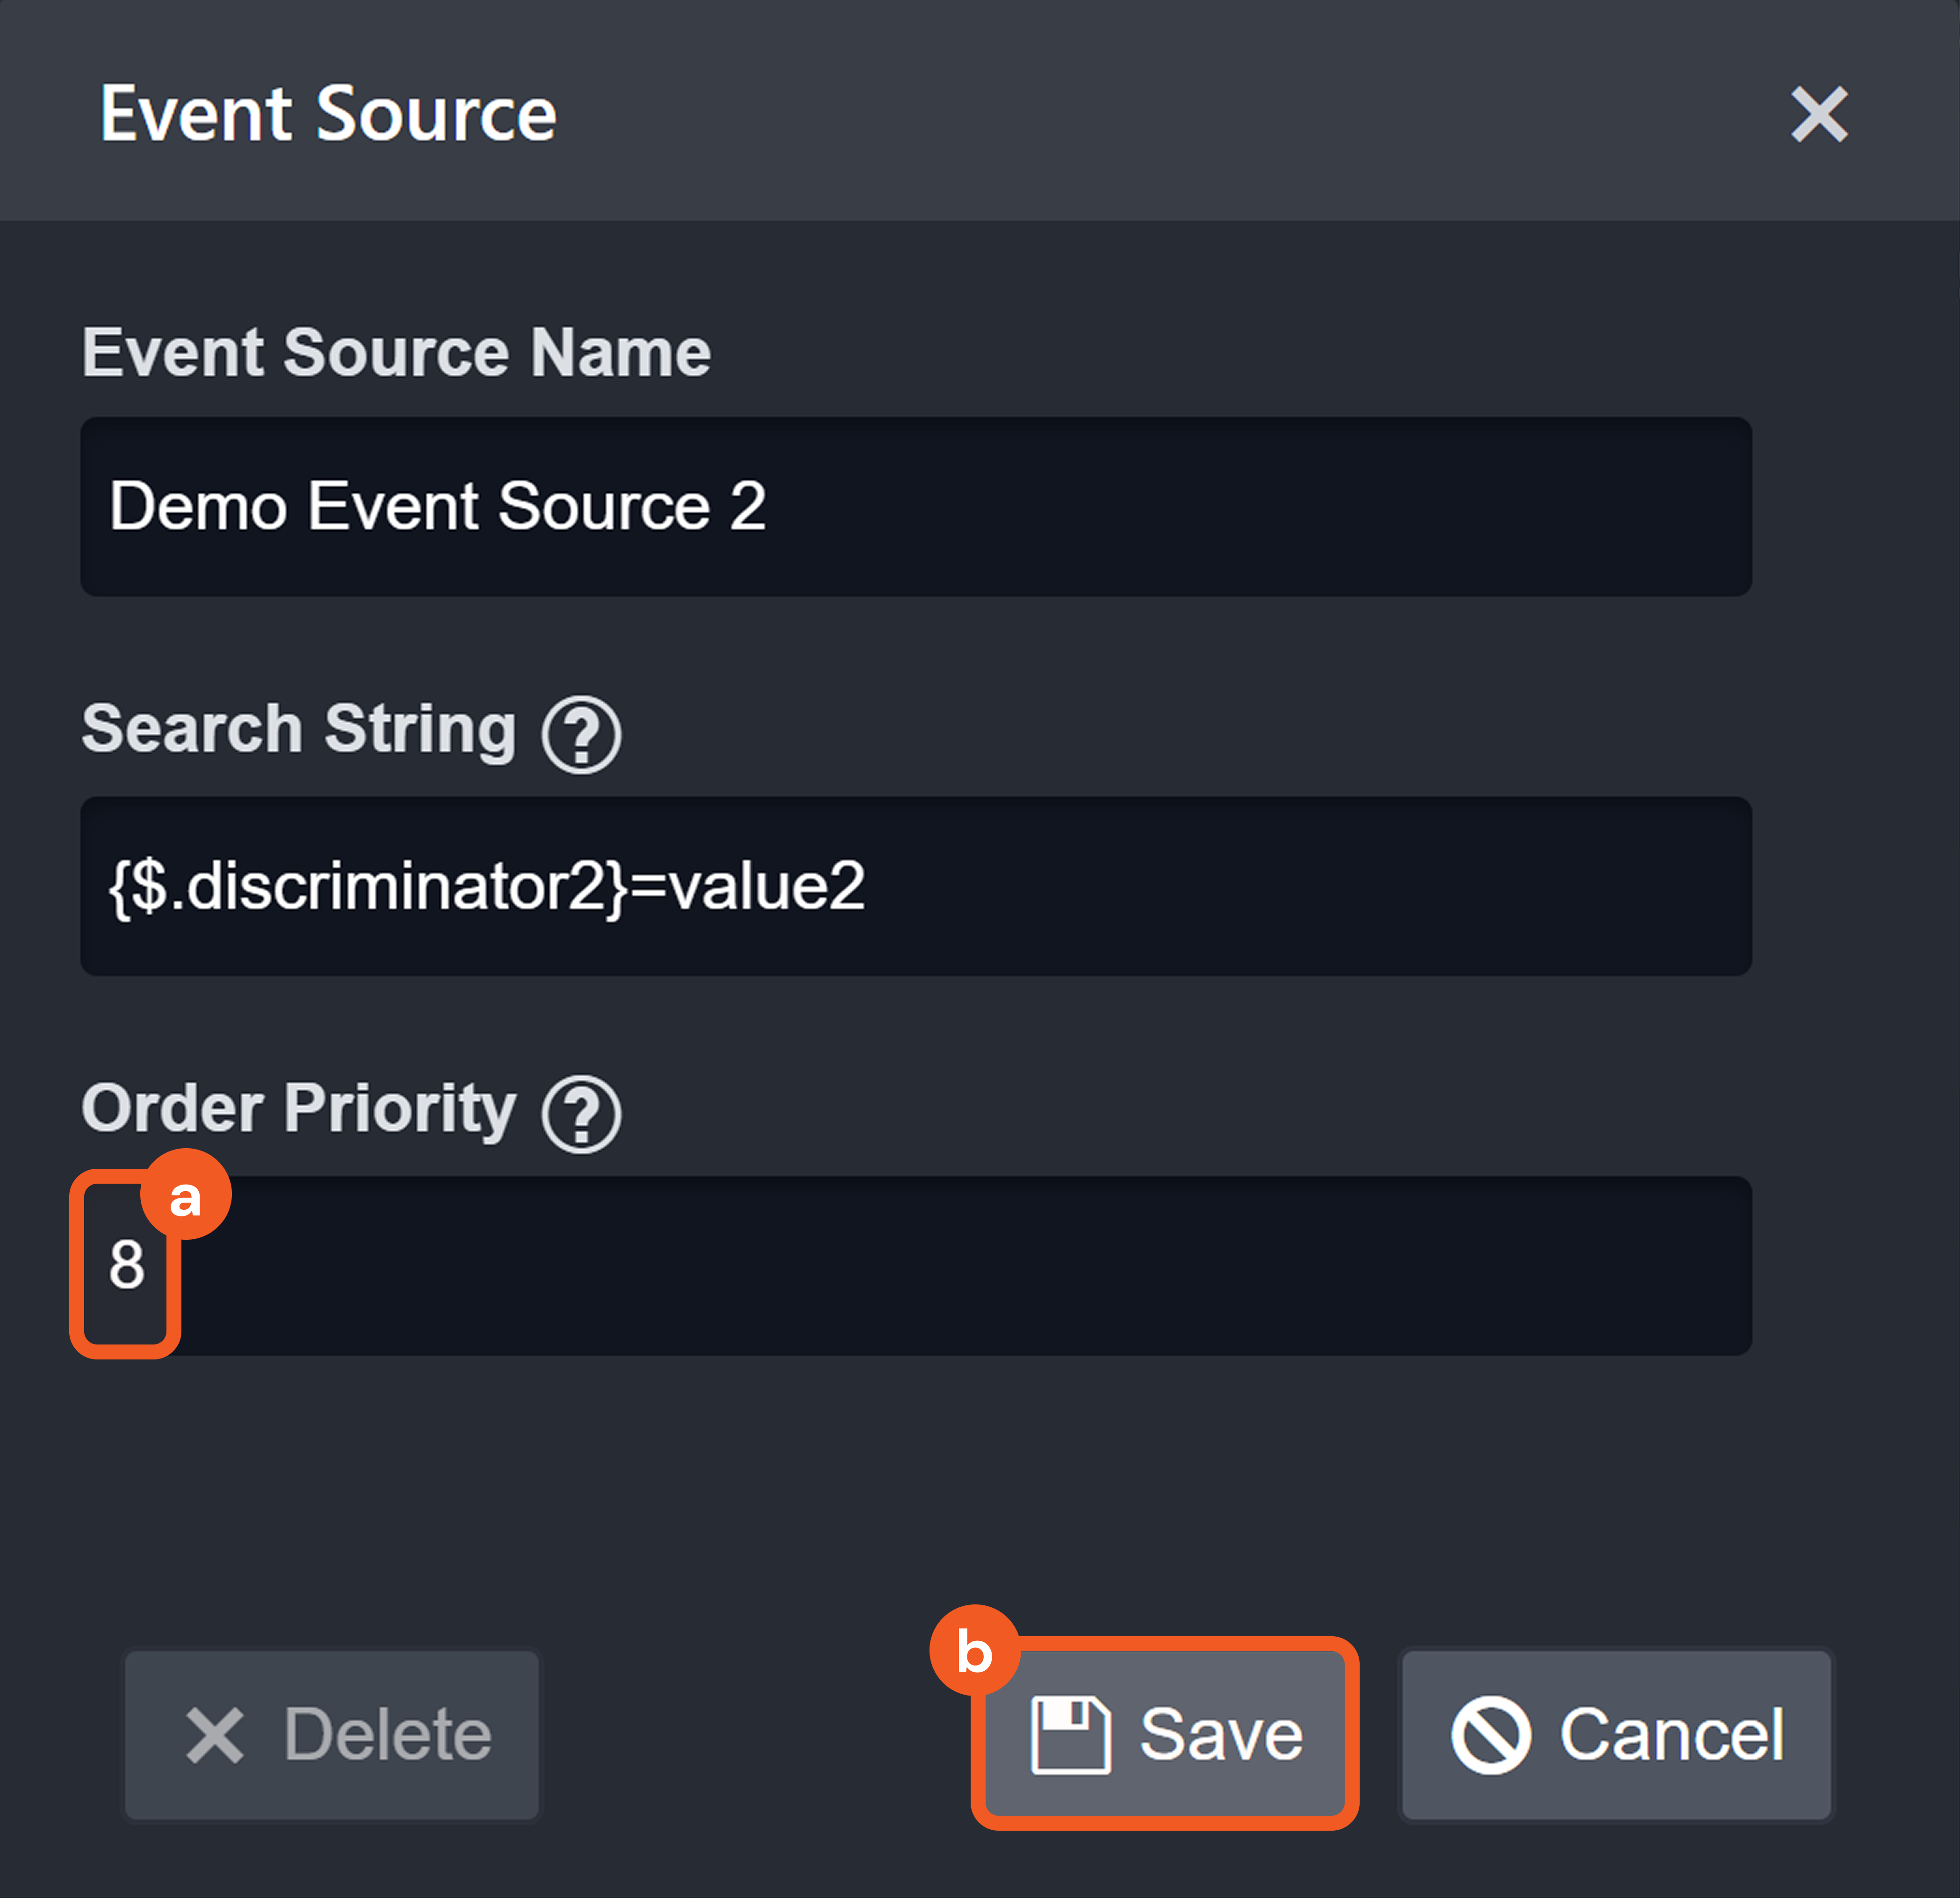1960x1898 pixels.
Task: Open the Search String help tooltip icon
Action: [581, 735]
